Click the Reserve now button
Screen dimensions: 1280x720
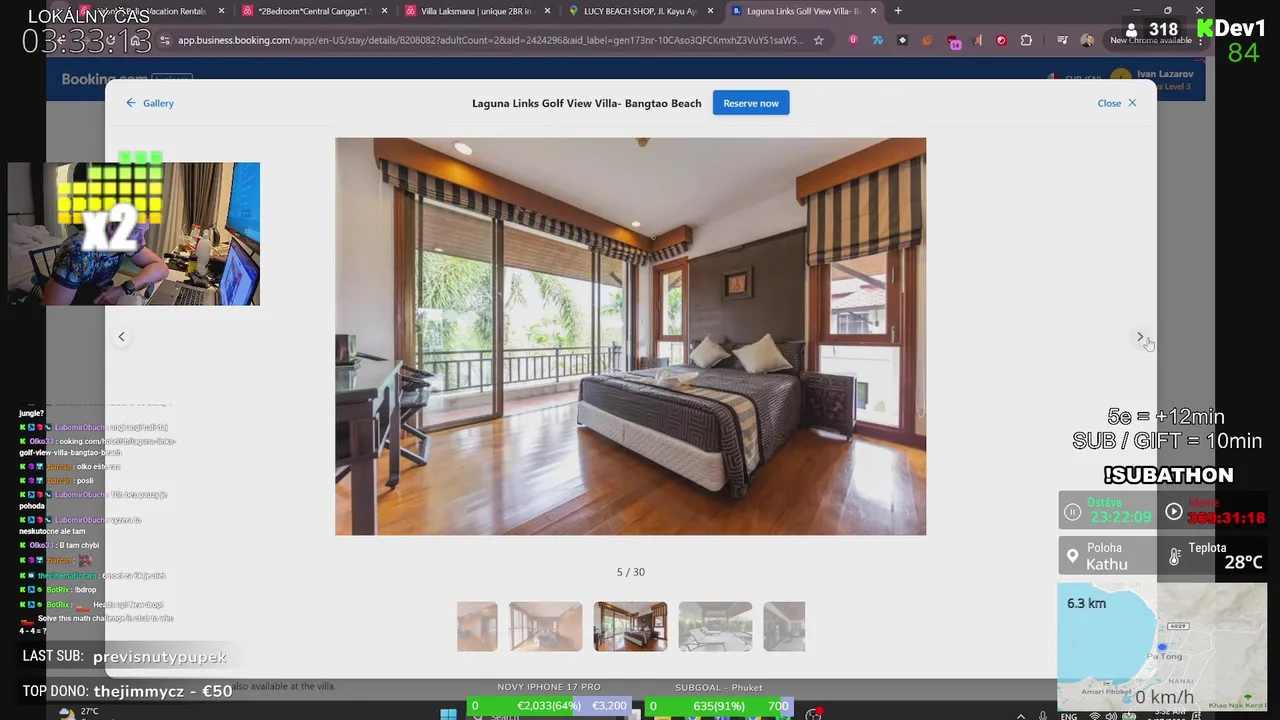click(x=751, y=103)
